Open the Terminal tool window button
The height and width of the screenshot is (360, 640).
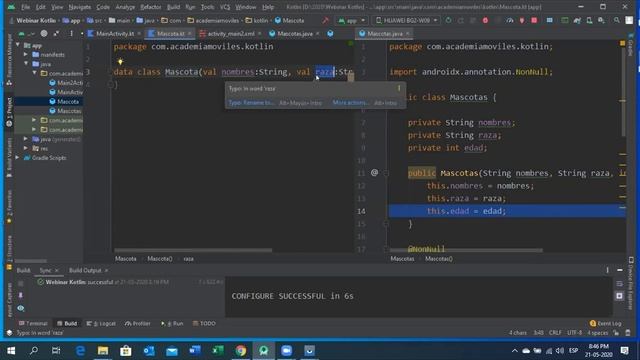(33, 324)
